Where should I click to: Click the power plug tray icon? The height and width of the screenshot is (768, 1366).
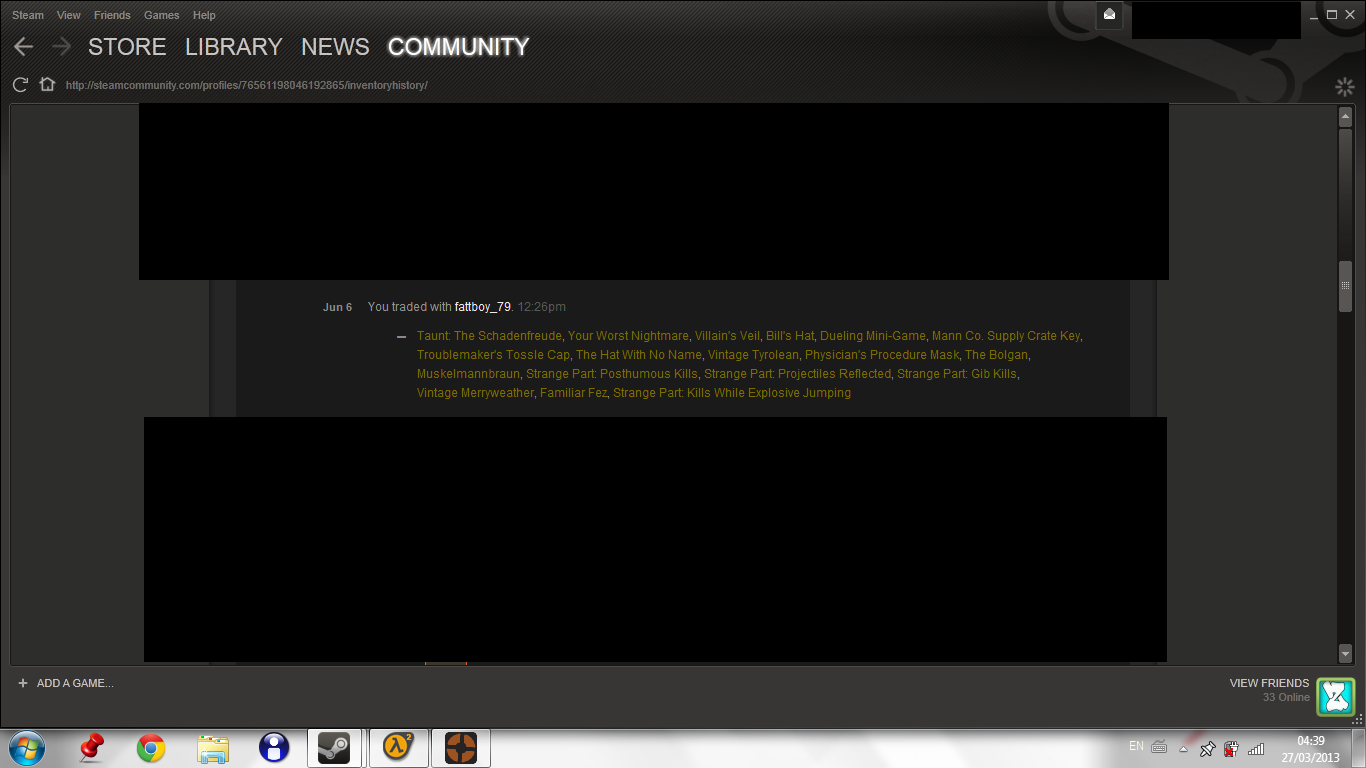point(1231,748)
